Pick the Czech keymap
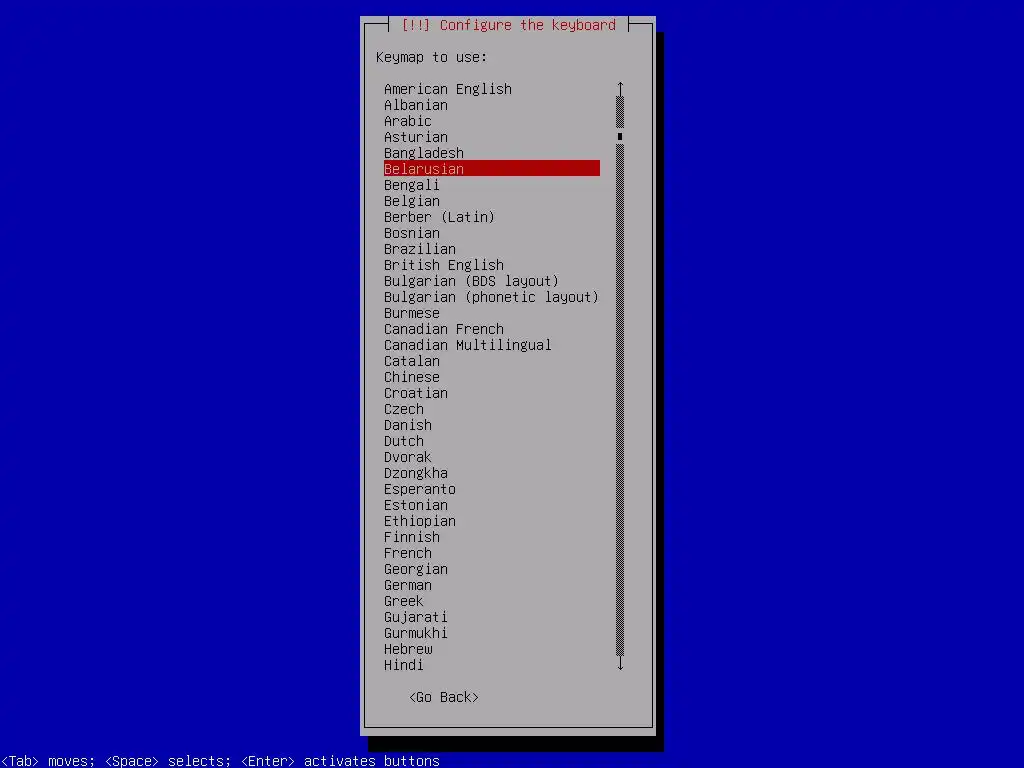The height and width of the screenshot is (768, 1024). pos(492,409)
